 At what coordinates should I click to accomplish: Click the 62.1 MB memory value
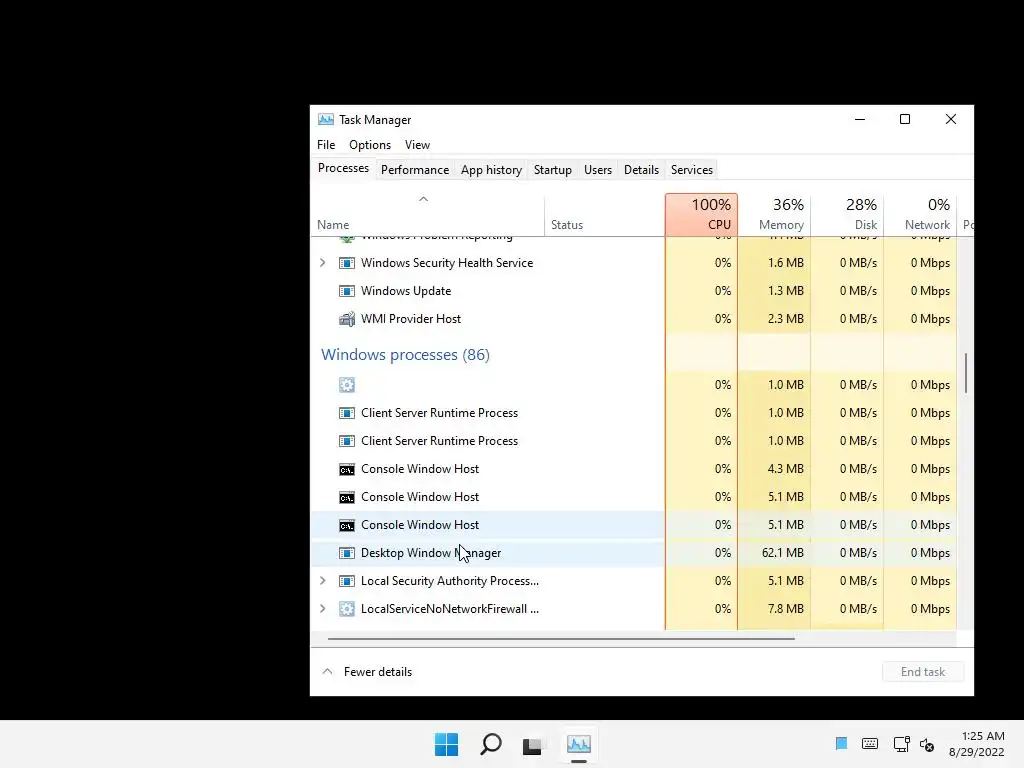coord(782,553)
